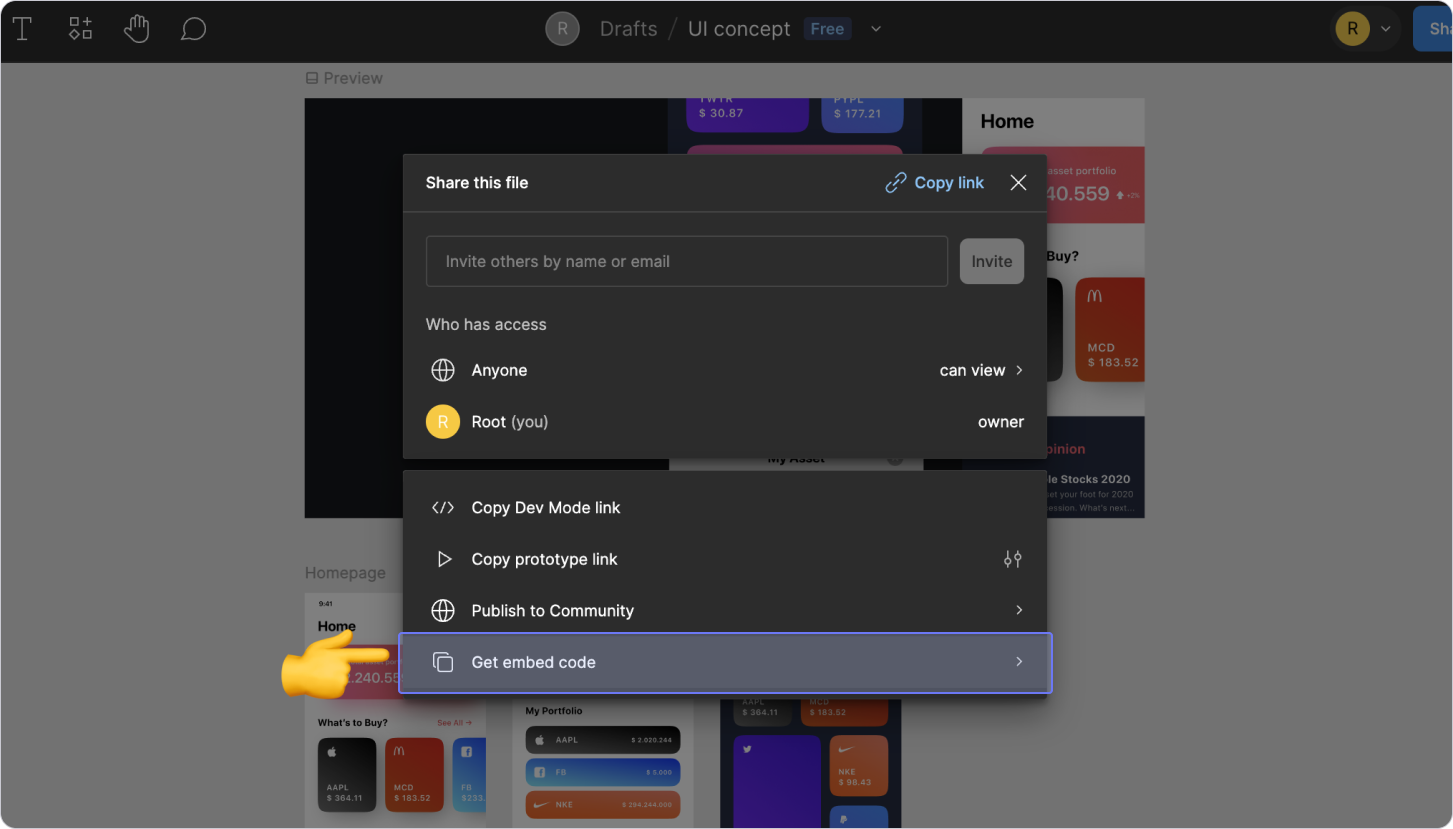The image size is (1453, 829).
Task: Click the R avatar beside Drafts
Action: tap(562, 29)
